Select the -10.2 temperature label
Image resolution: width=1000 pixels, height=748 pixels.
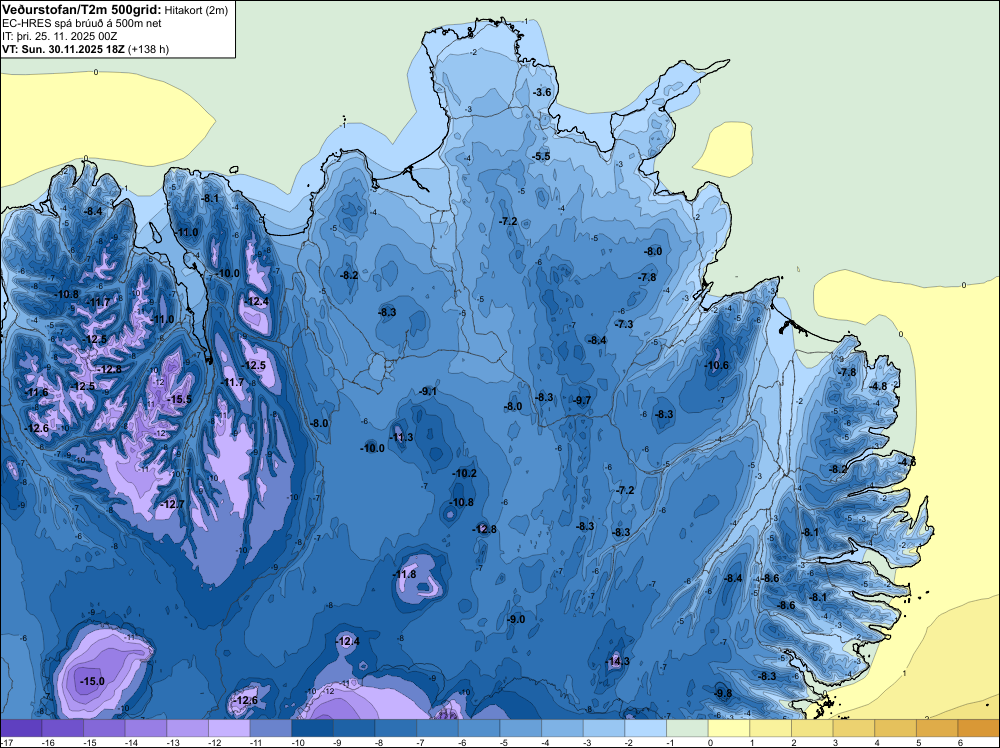pos(464,473)
